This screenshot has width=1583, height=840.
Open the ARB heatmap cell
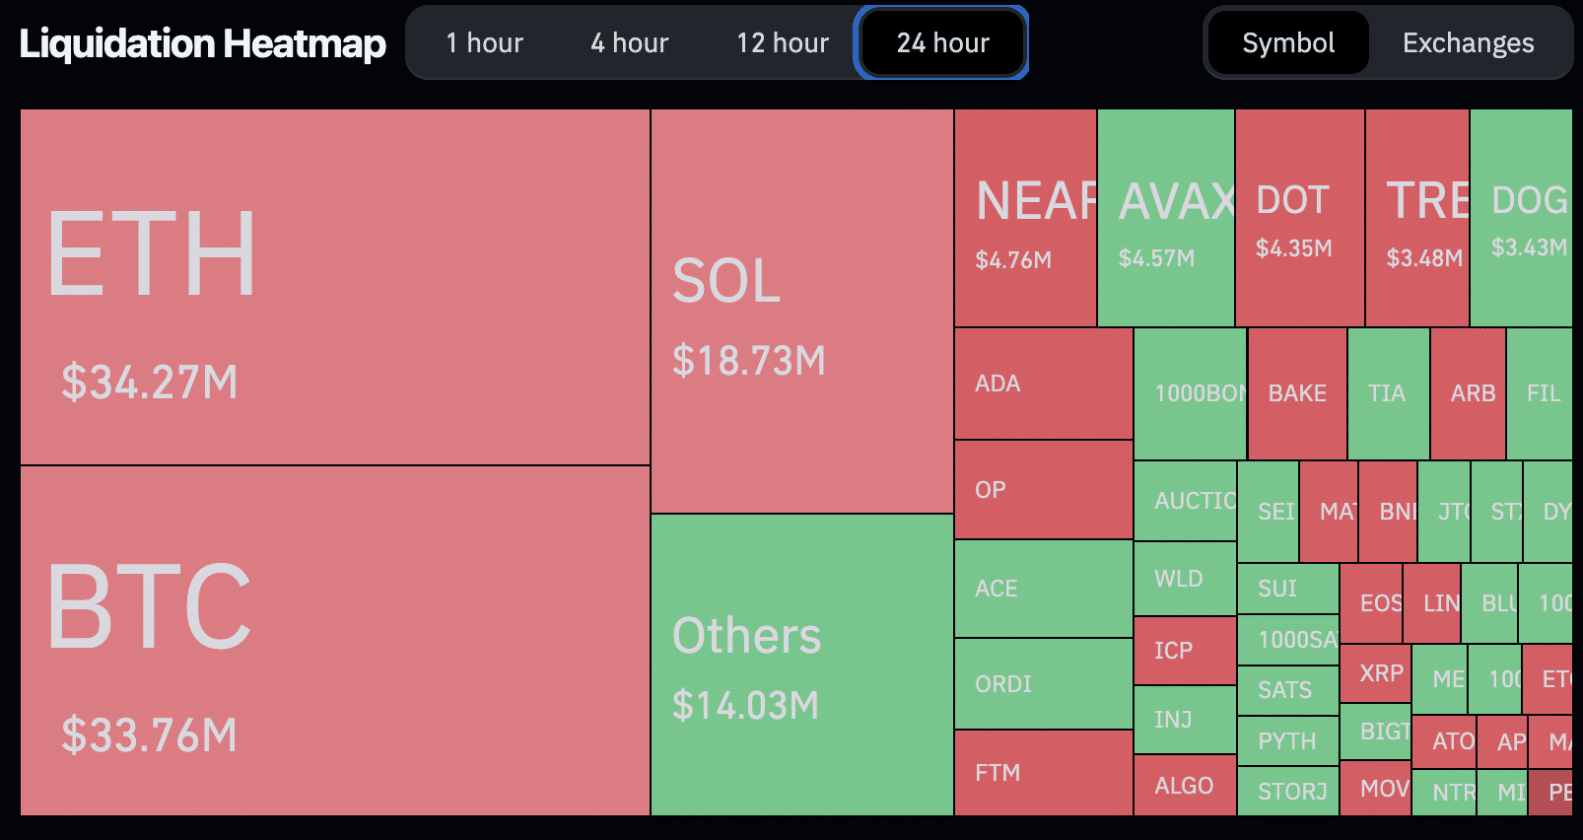click(1468, 394)
